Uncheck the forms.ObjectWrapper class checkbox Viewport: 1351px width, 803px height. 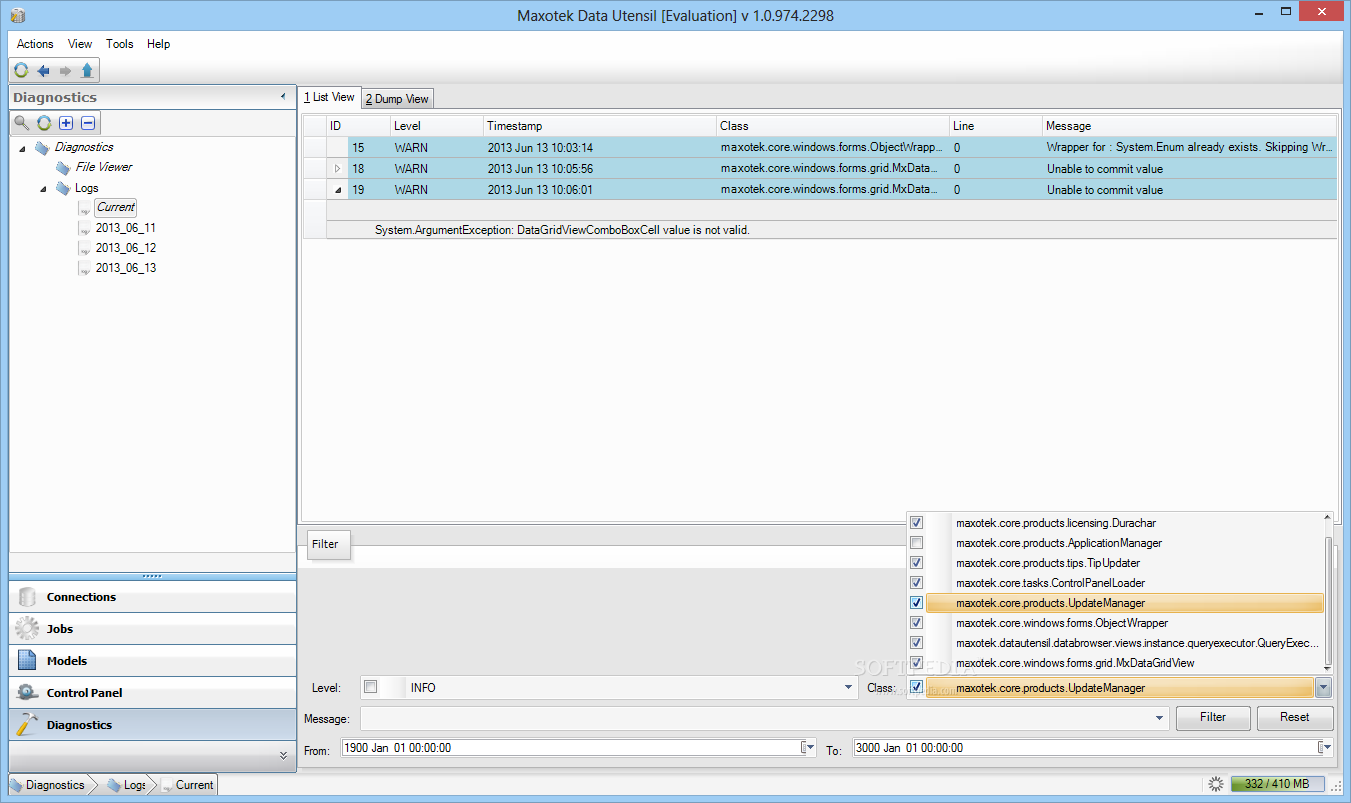tap(916, 623)
